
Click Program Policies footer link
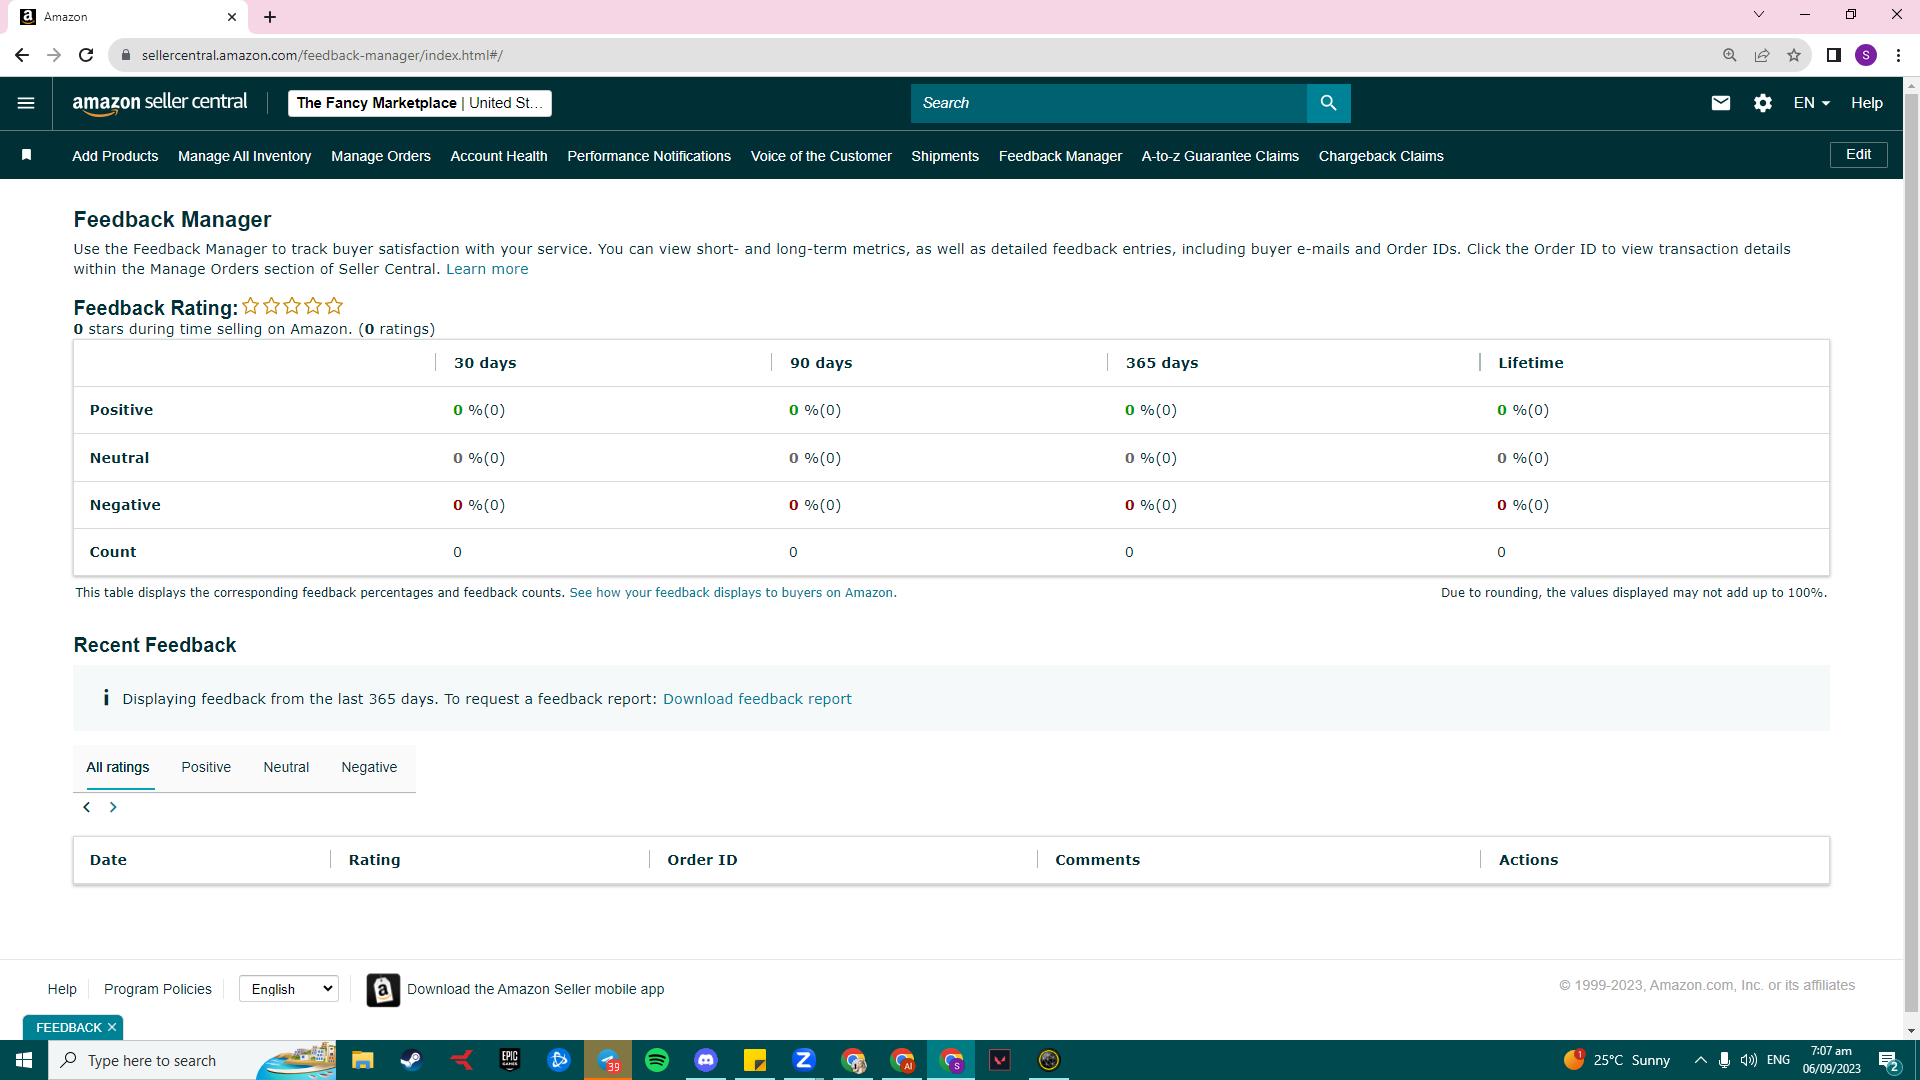[x=158, y=989]
